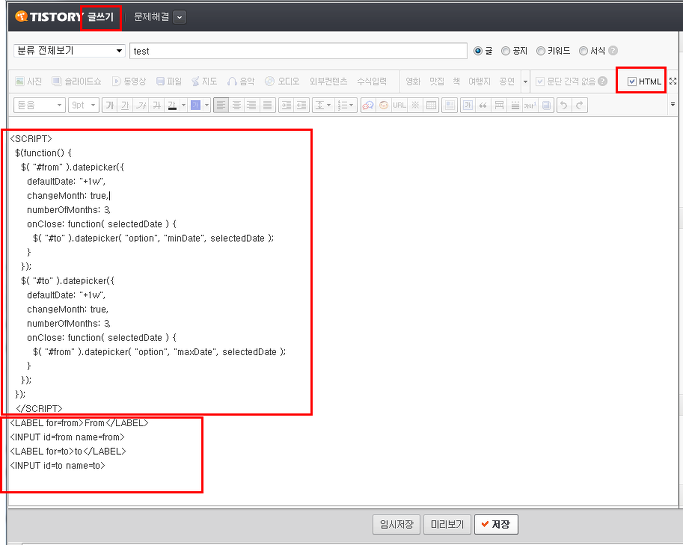683x545 pixels.
Task: Insert a blockquote
Action: tap(483, 105)
